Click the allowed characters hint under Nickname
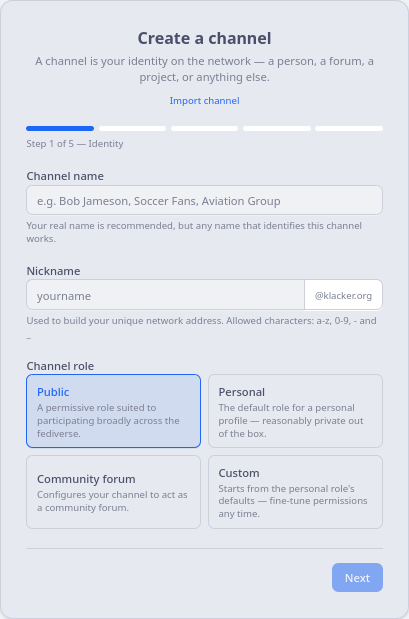 201,327
